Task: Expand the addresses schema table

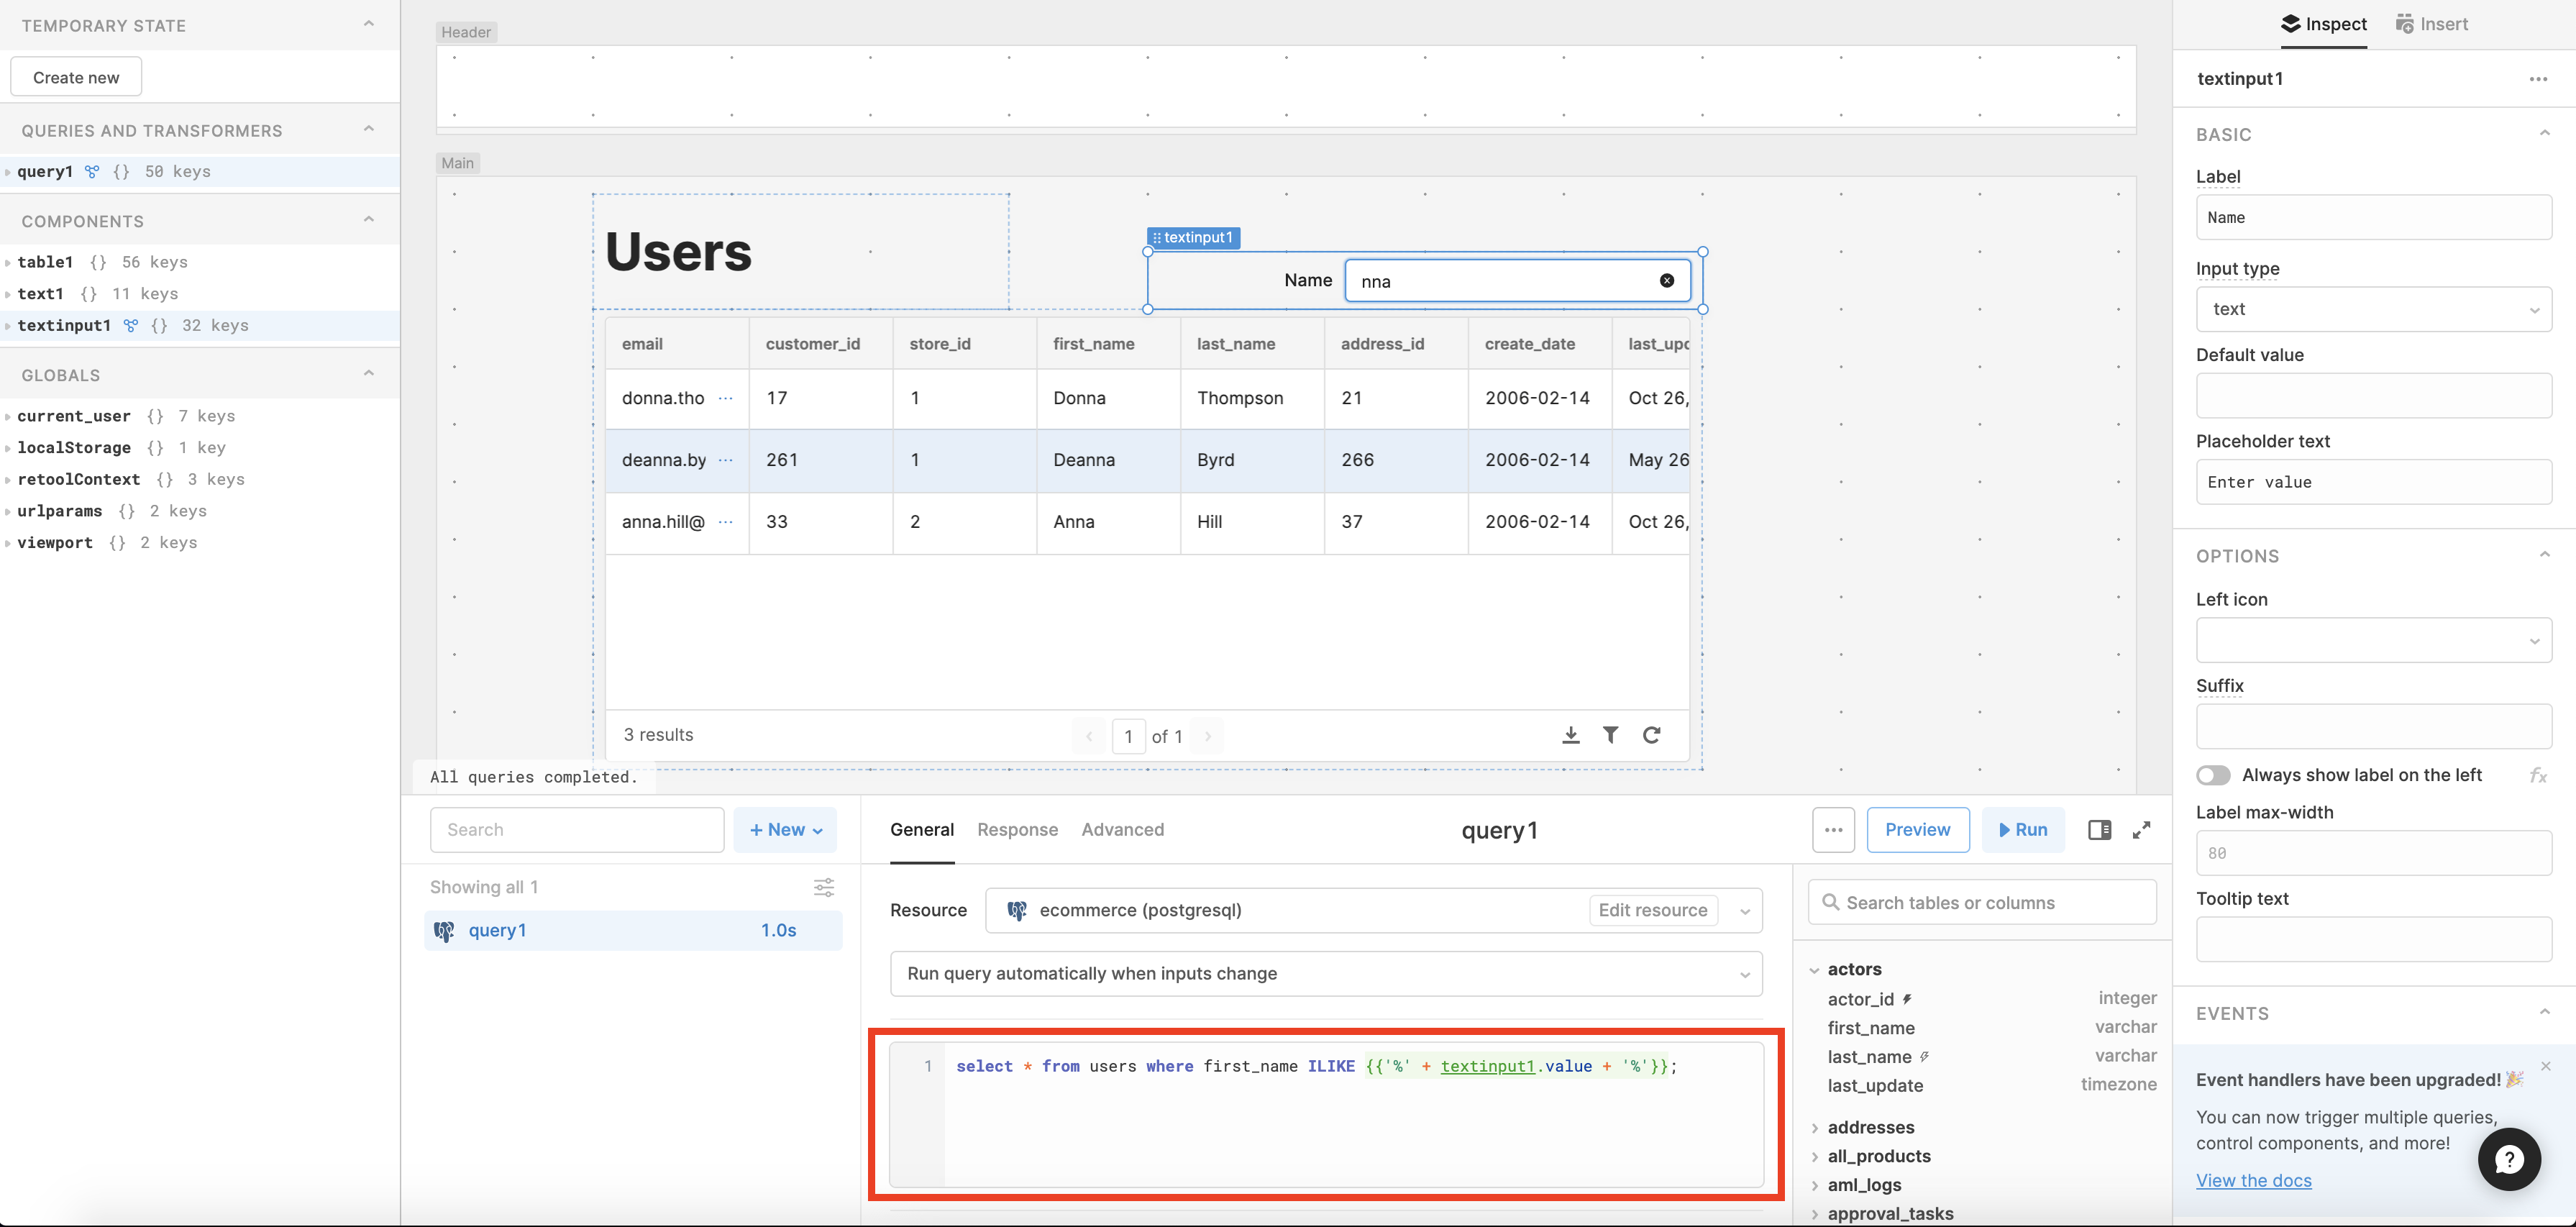Action: (x=1815, y=1128)
